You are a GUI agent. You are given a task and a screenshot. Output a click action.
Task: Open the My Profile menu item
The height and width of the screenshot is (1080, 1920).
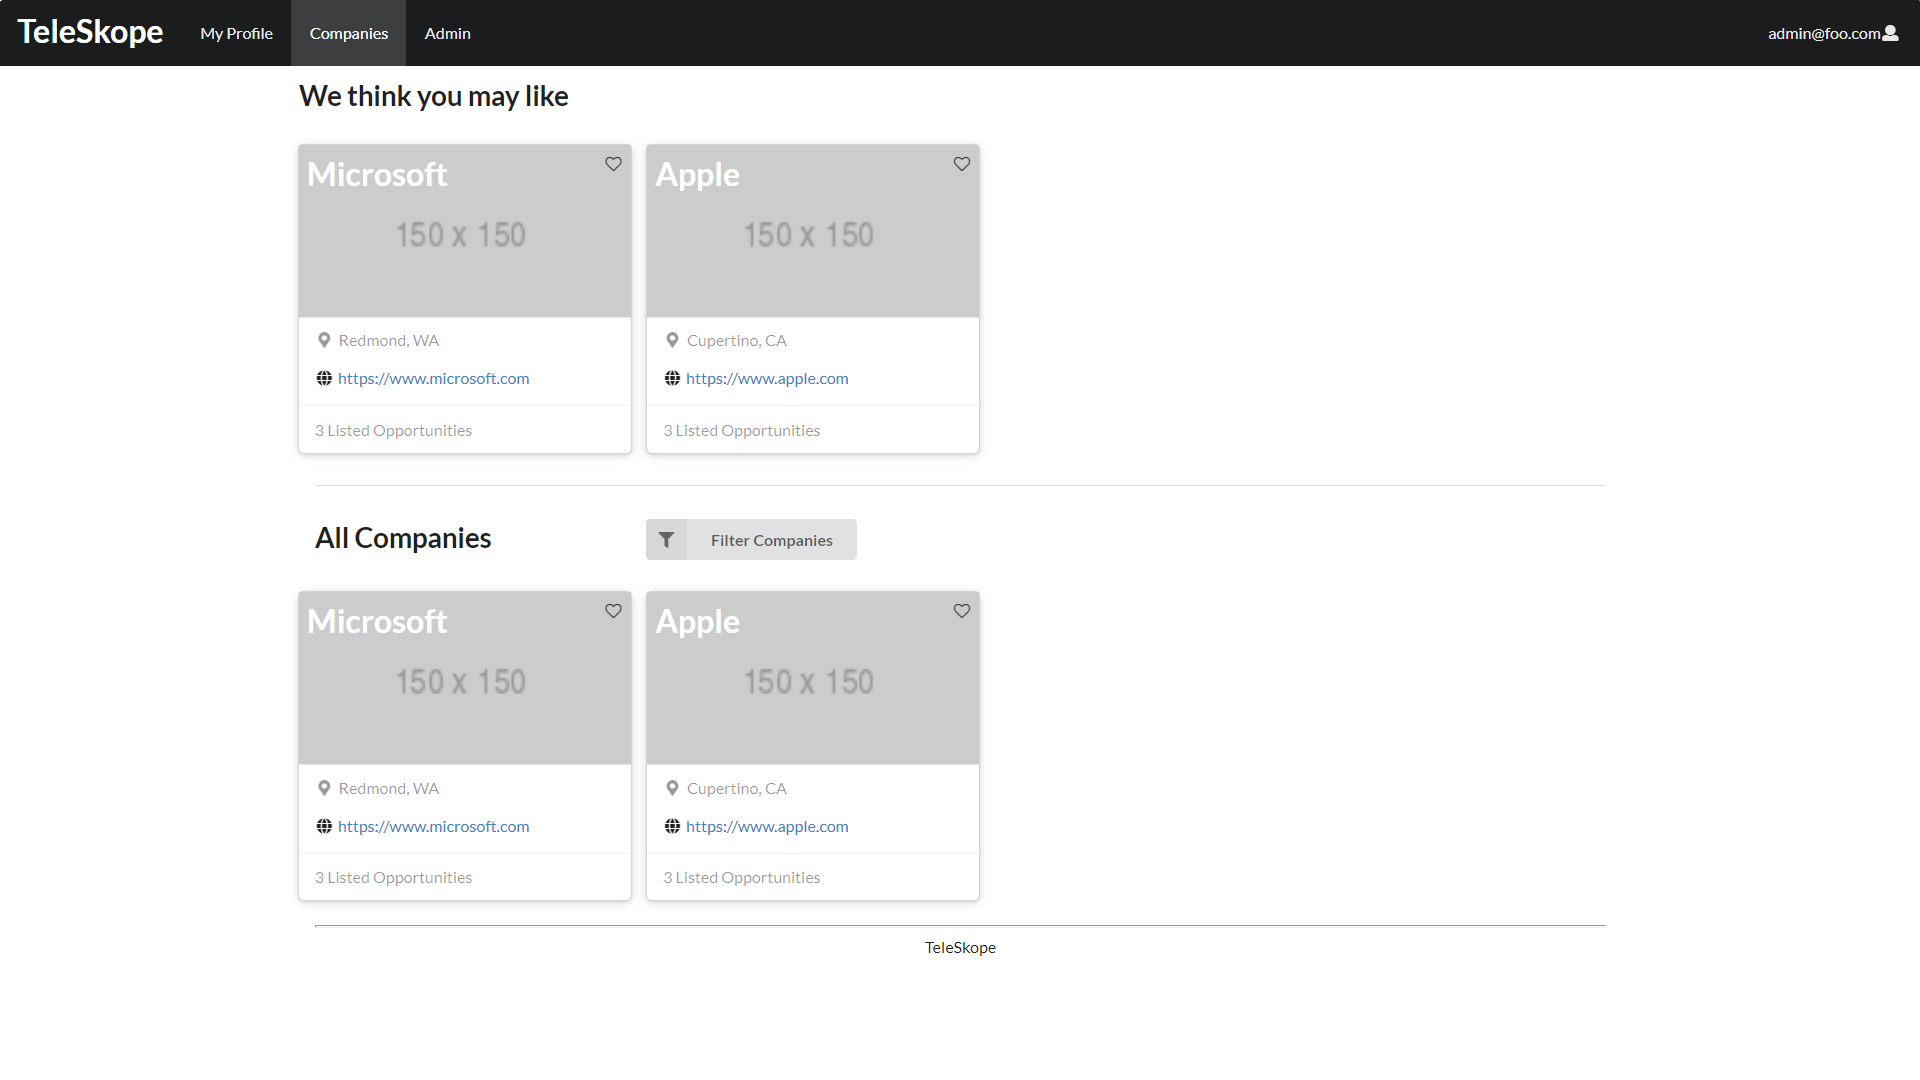[x=236, y=33]
